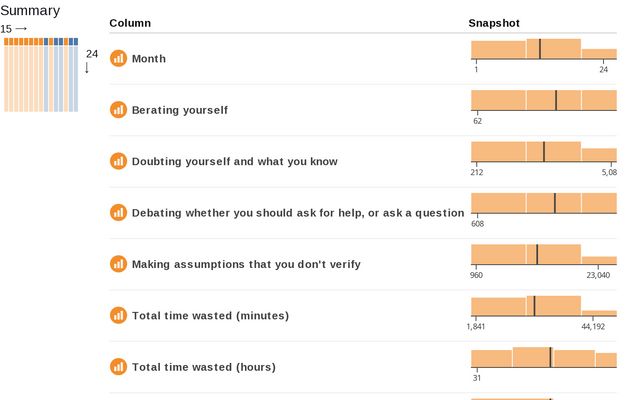Click Total time wasted (hours) icon

pos(118,366)
